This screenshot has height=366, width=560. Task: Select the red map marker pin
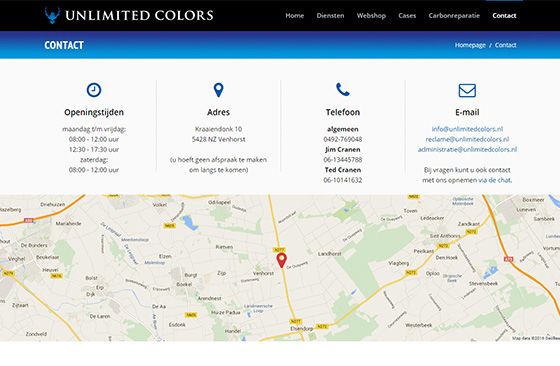(281, 260)
